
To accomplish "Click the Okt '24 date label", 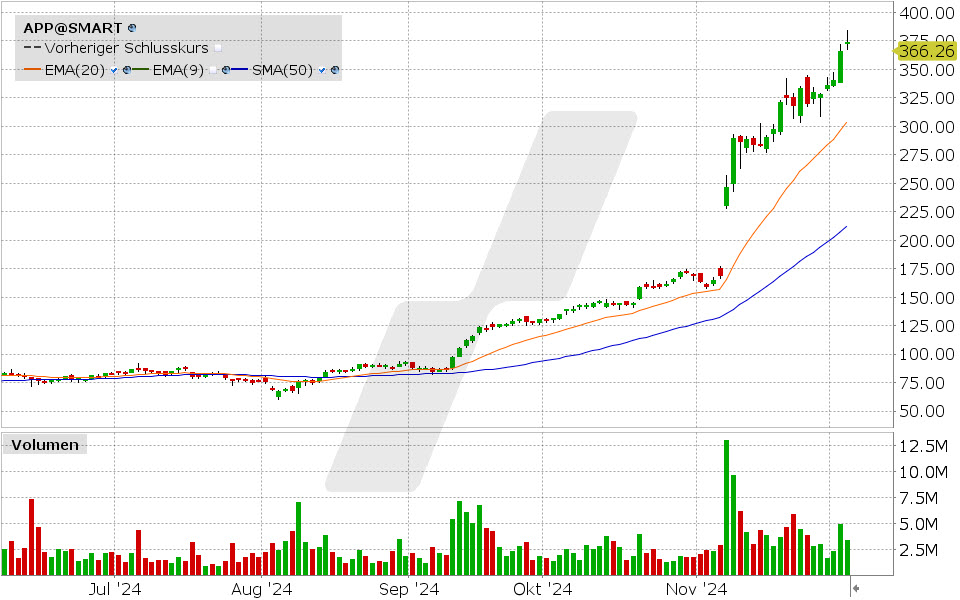I will click(x=542, y=589).
